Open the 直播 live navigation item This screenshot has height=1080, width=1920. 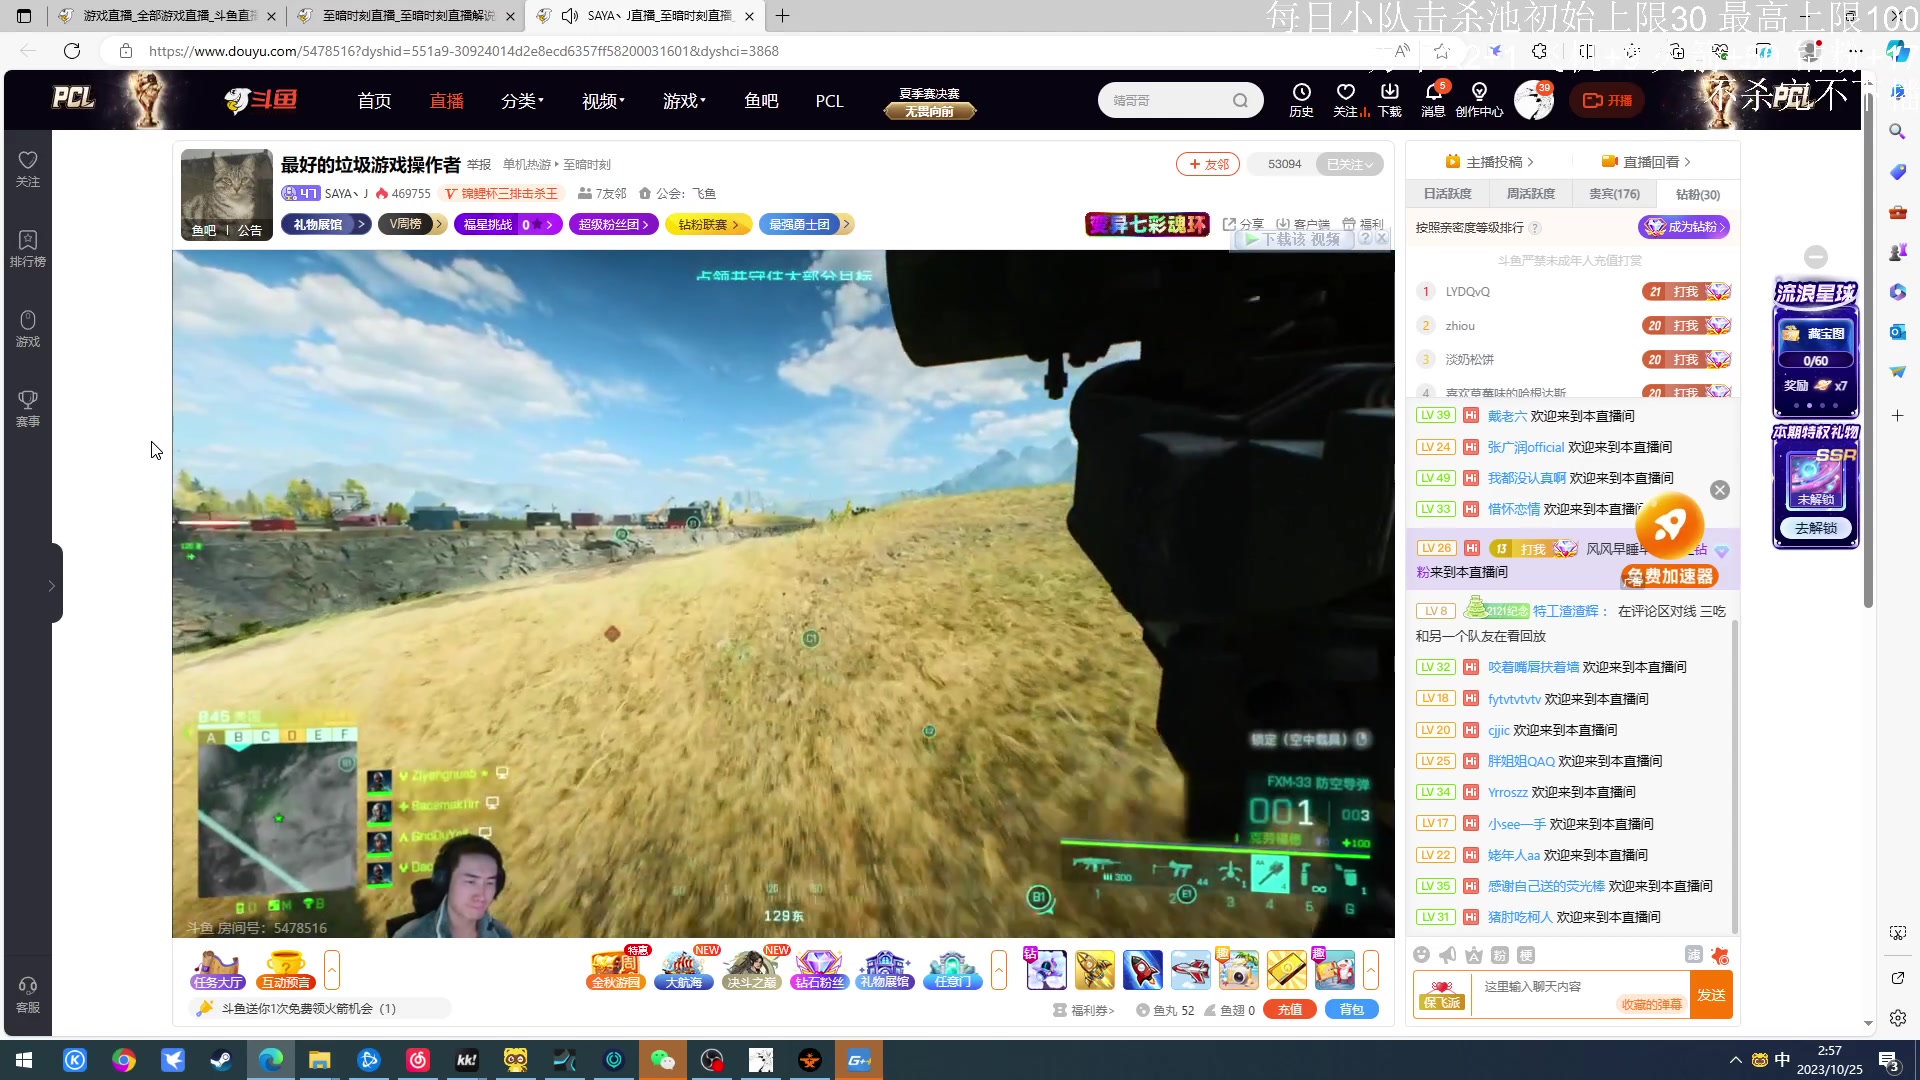coord(447,101)
